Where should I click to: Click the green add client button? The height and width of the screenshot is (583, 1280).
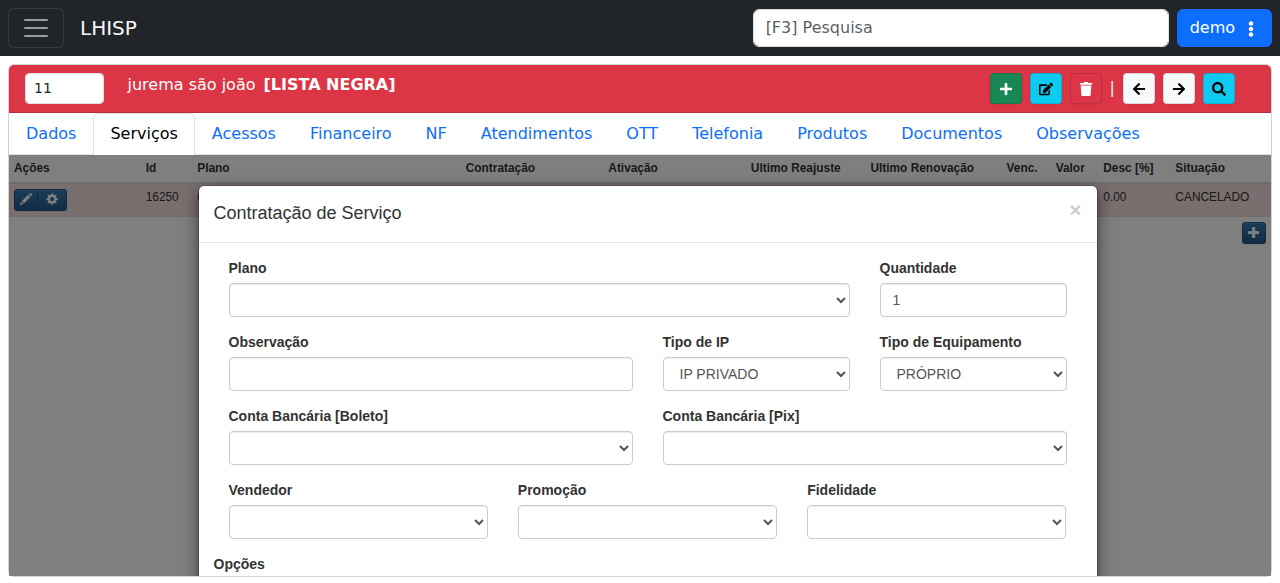[x=1006, y=89]
